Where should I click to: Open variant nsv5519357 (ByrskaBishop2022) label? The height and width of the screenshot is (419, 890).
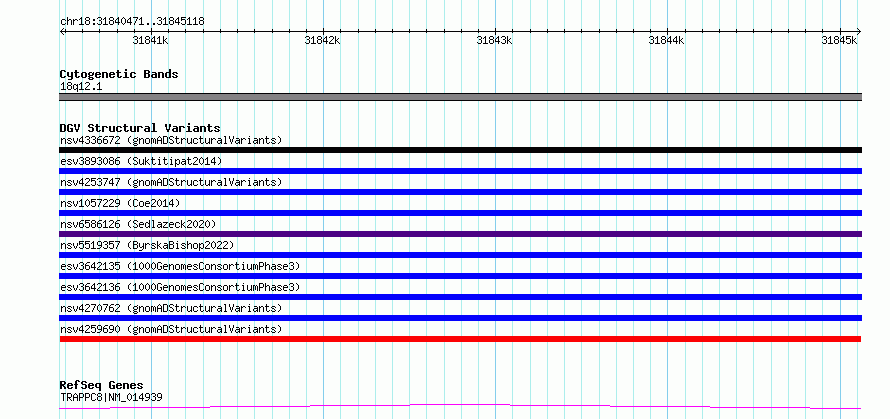click(x=147, y=245)
